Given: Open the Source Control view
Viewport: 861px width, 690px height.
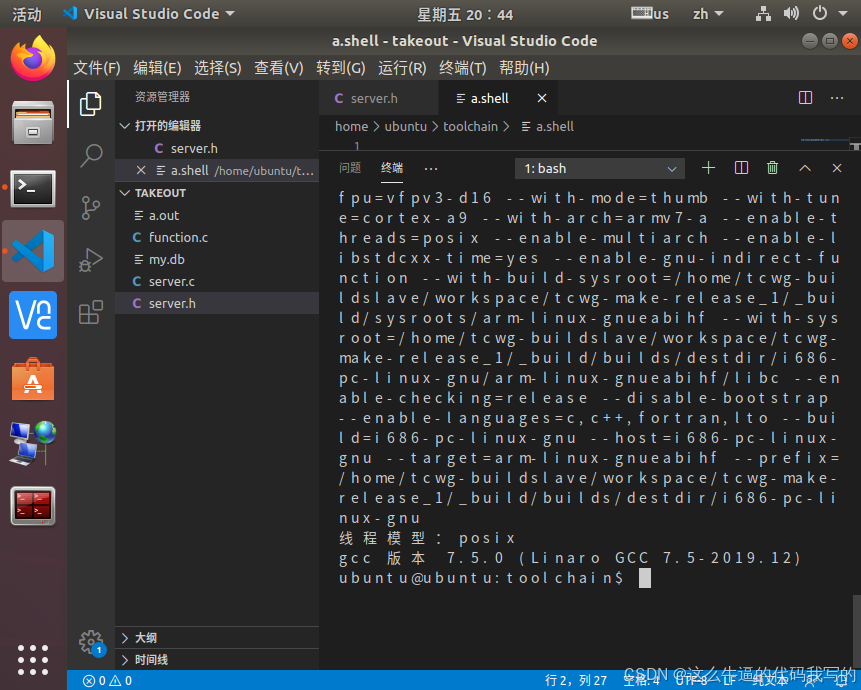Looking at the screenshot, I should (x=91, y=208).
